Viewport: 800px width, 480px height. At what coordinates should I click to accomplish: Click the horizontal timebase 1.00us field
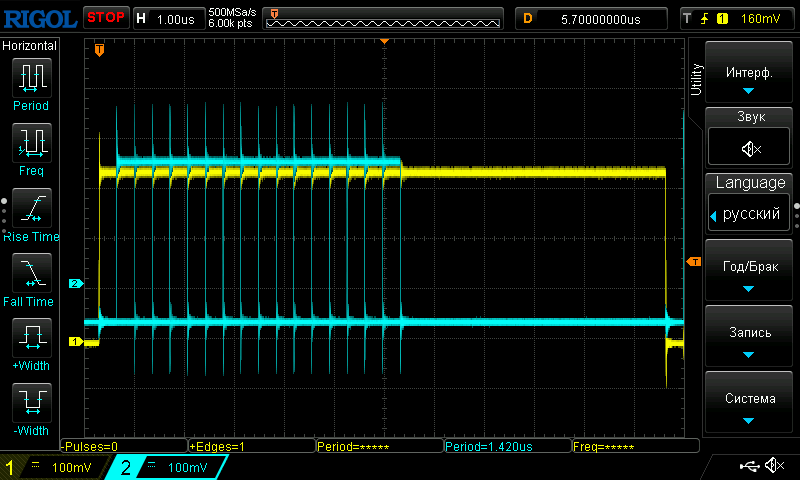click(176, 18)
